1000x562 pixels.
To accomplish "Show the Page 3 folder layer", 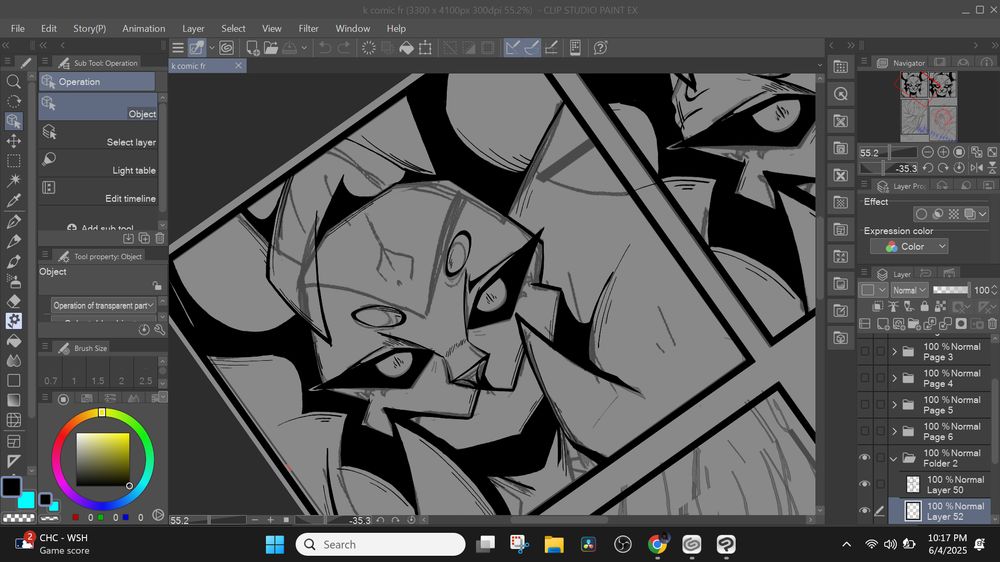I will click(865, 351).
